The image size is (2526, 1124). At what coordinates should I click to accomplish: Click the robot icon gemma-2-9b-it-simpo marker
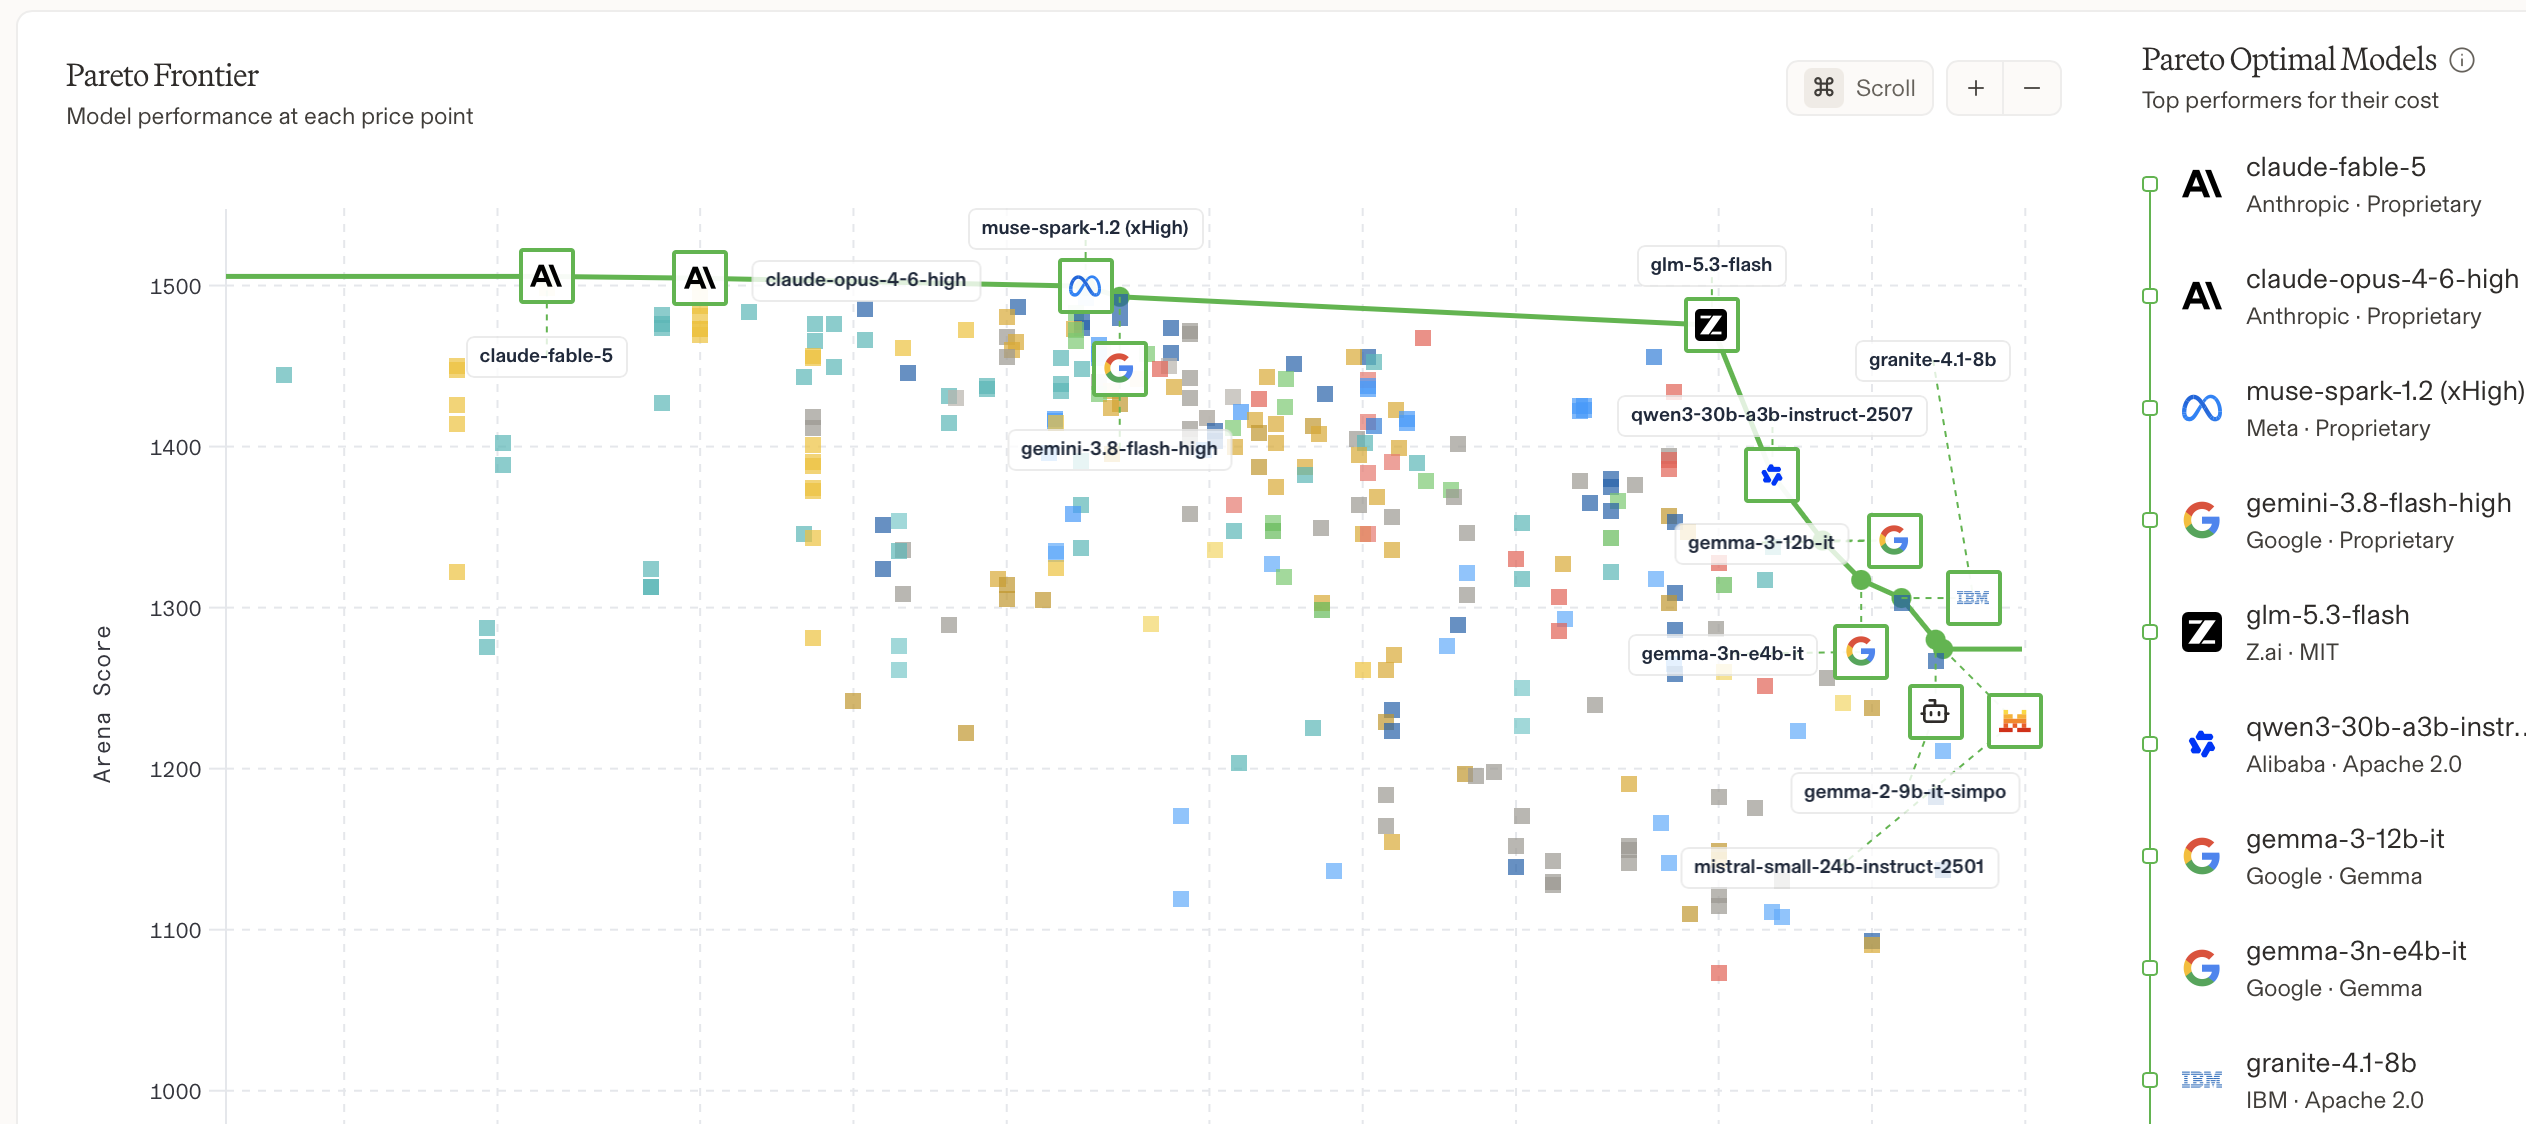point(1935,712)
